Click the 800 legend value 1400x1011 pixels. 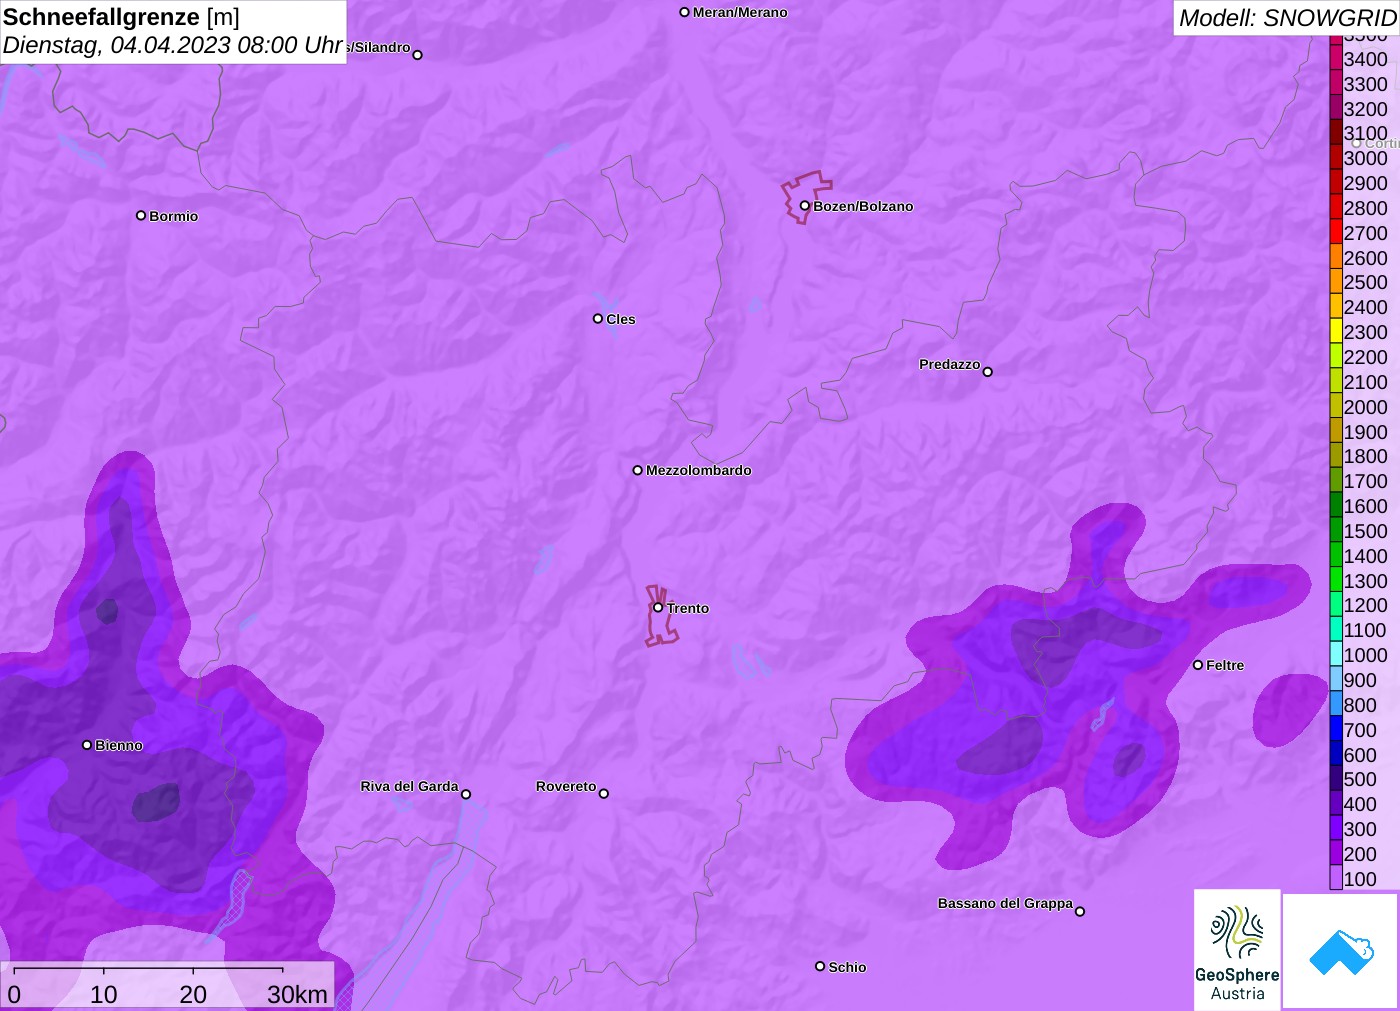point(1360,705)
